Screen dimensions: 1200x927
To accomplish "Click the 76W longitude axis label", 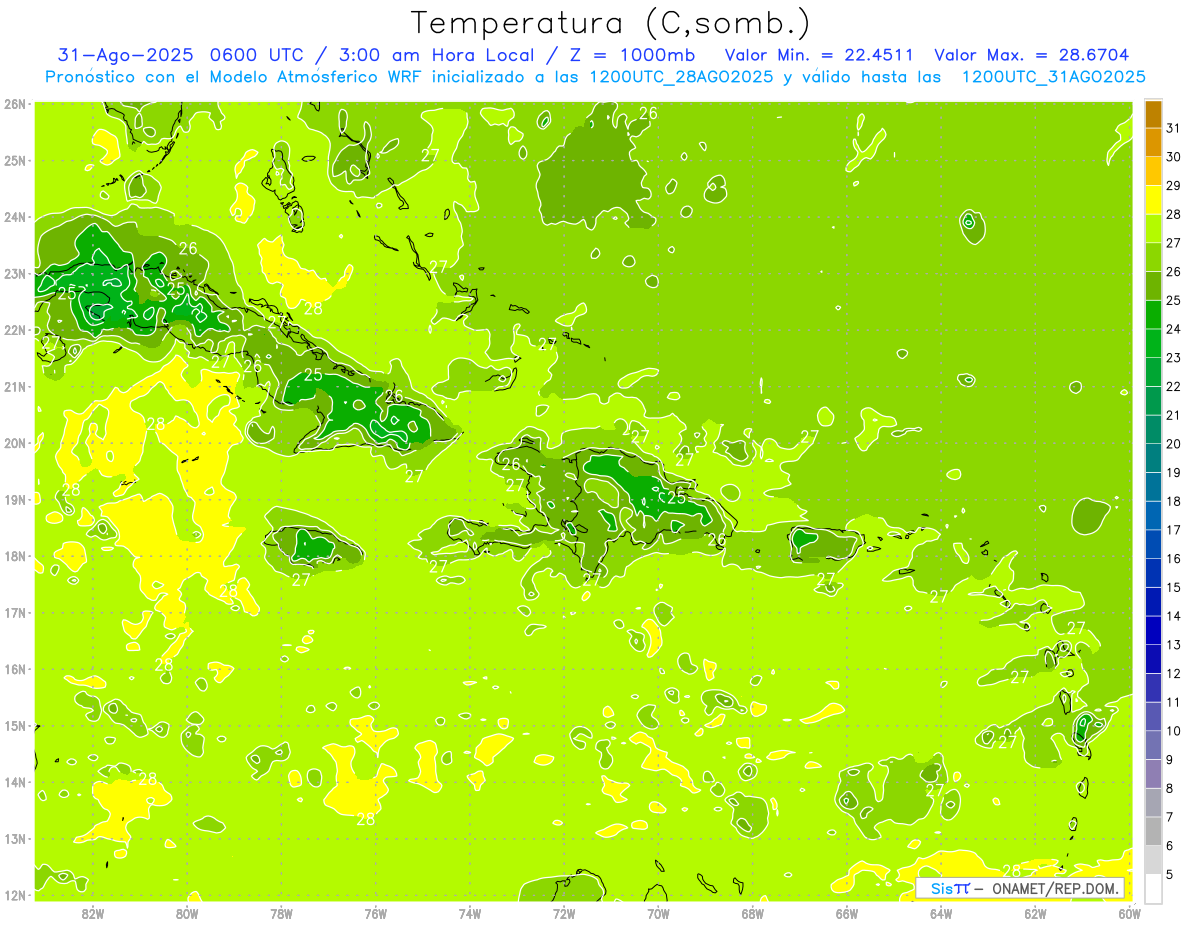I will (375, 913).
